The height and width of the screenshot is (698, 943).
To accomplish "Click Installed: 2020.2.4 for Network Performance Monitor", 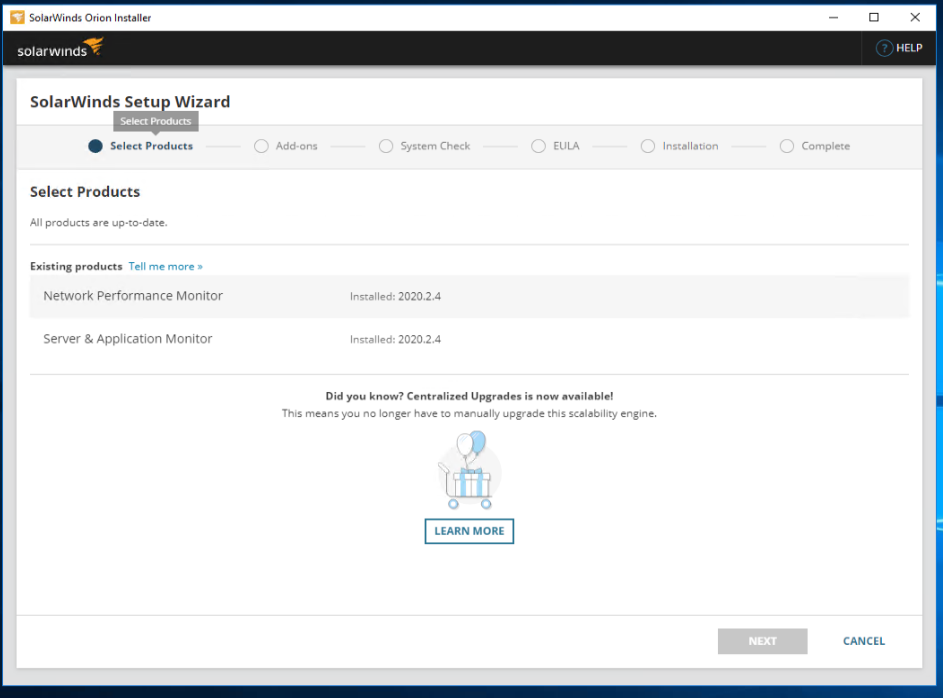I will (395, 296).
